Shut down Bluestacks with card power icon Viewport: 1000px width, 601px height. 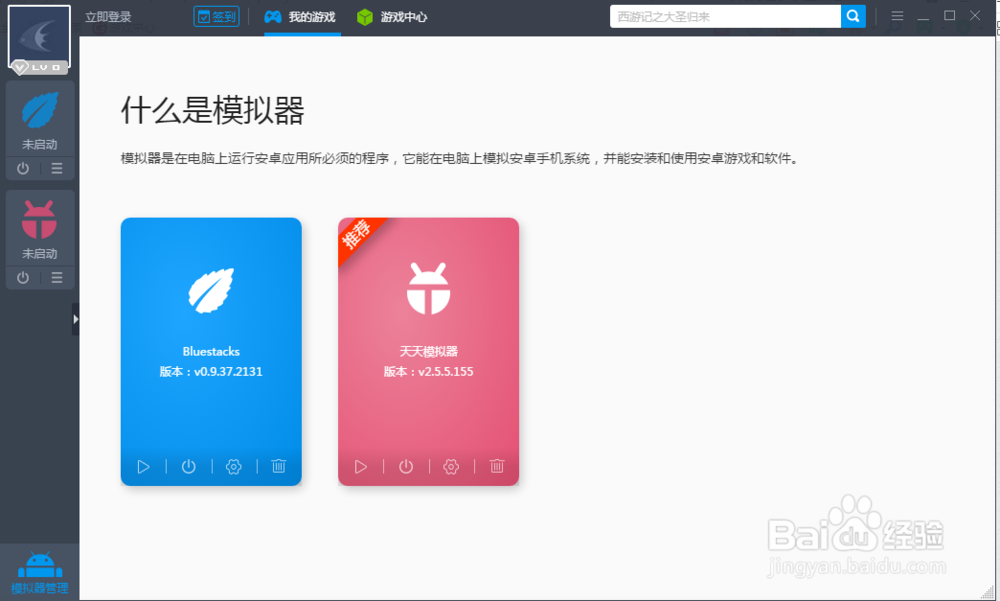(x=189, y=467)
